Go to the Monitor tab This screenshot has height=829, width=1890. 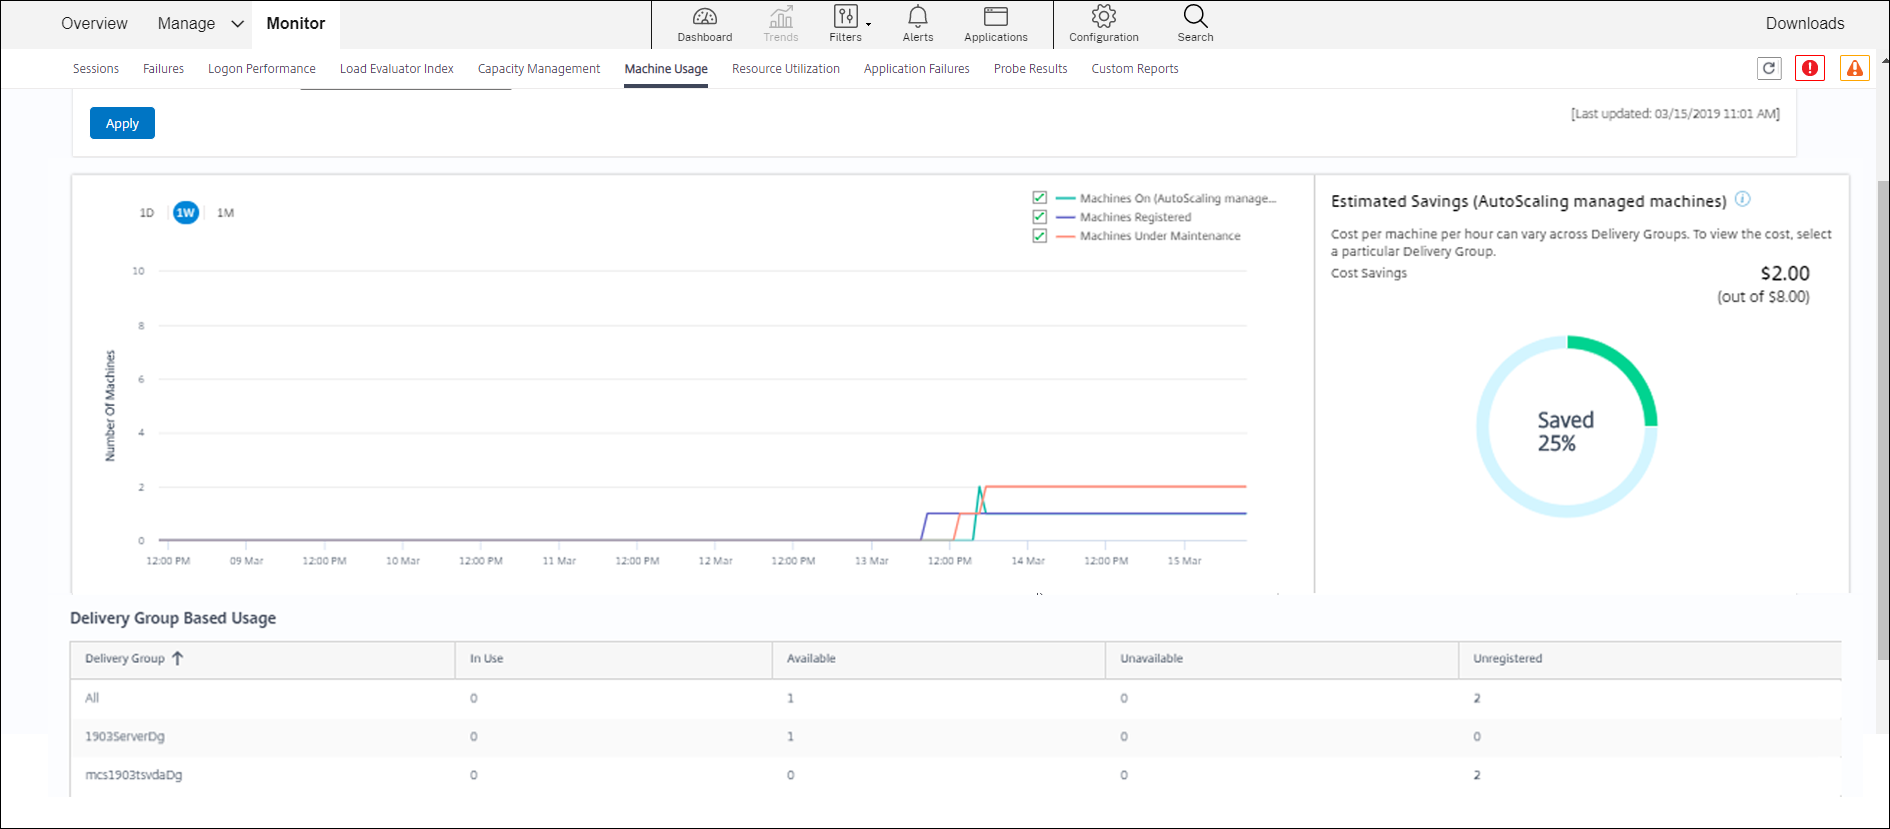(295, 23)
